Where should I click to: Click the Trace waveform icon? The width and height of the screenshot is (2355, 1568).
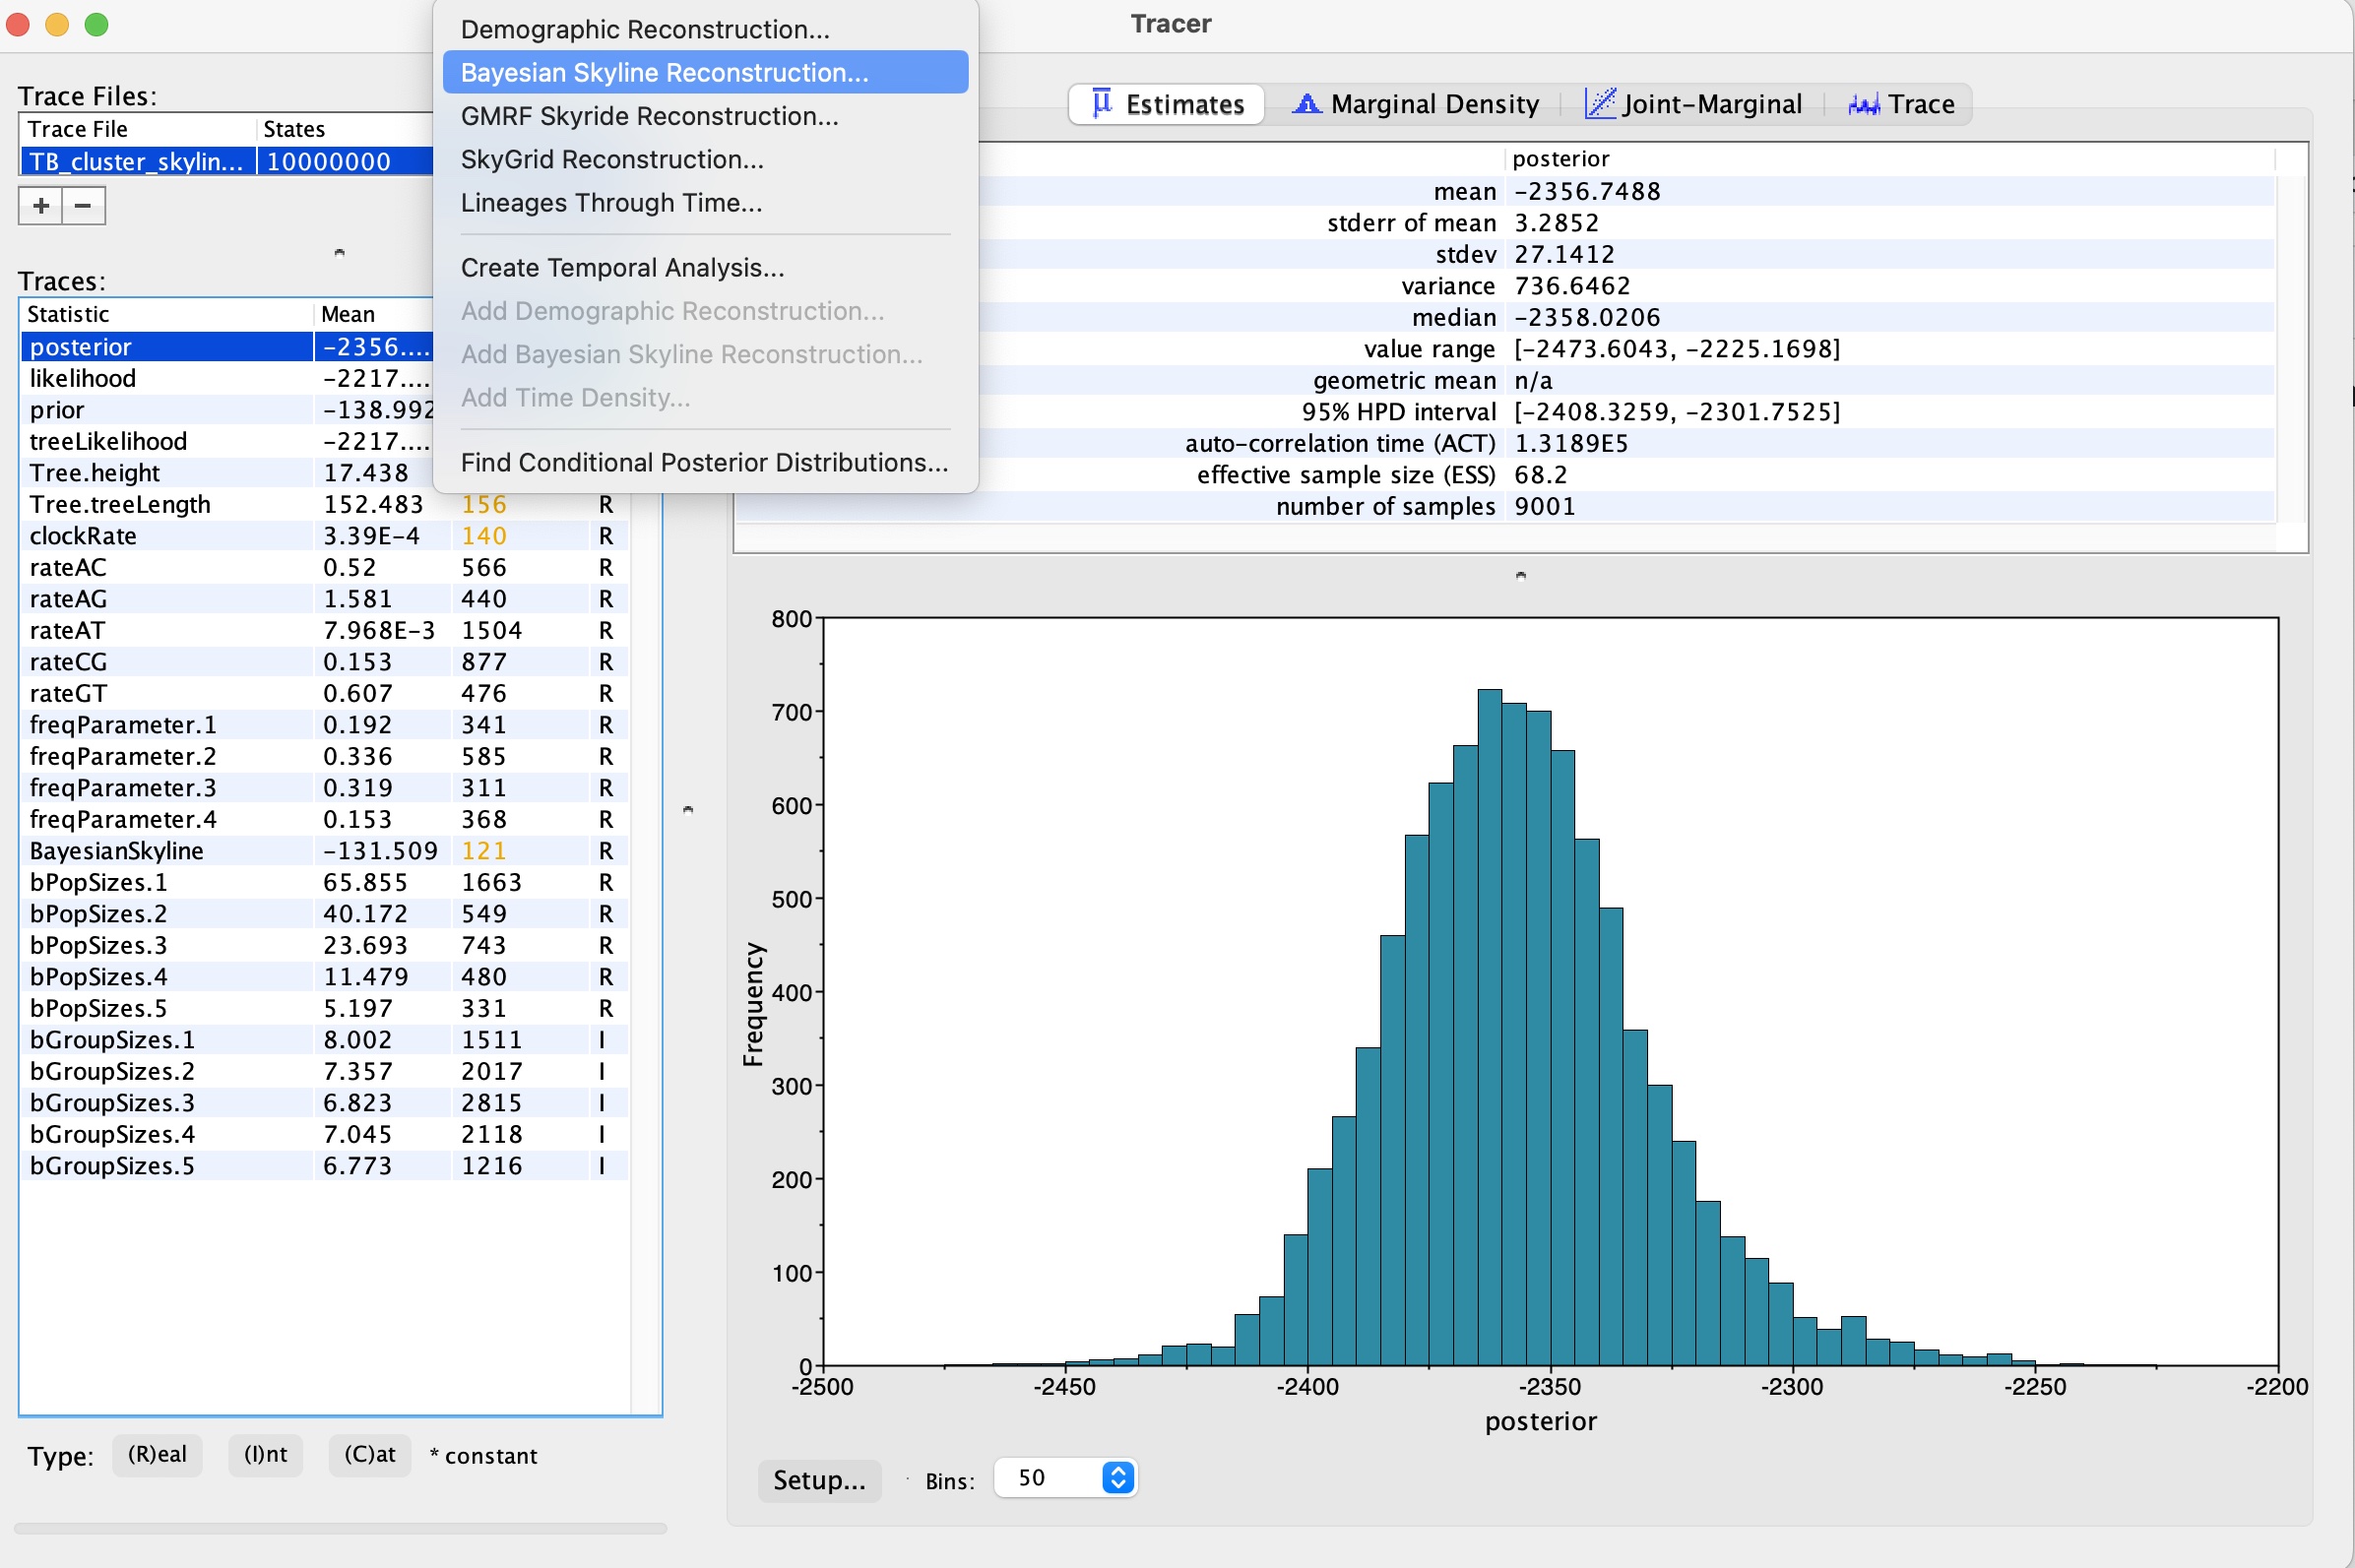tap(1864, 104)
